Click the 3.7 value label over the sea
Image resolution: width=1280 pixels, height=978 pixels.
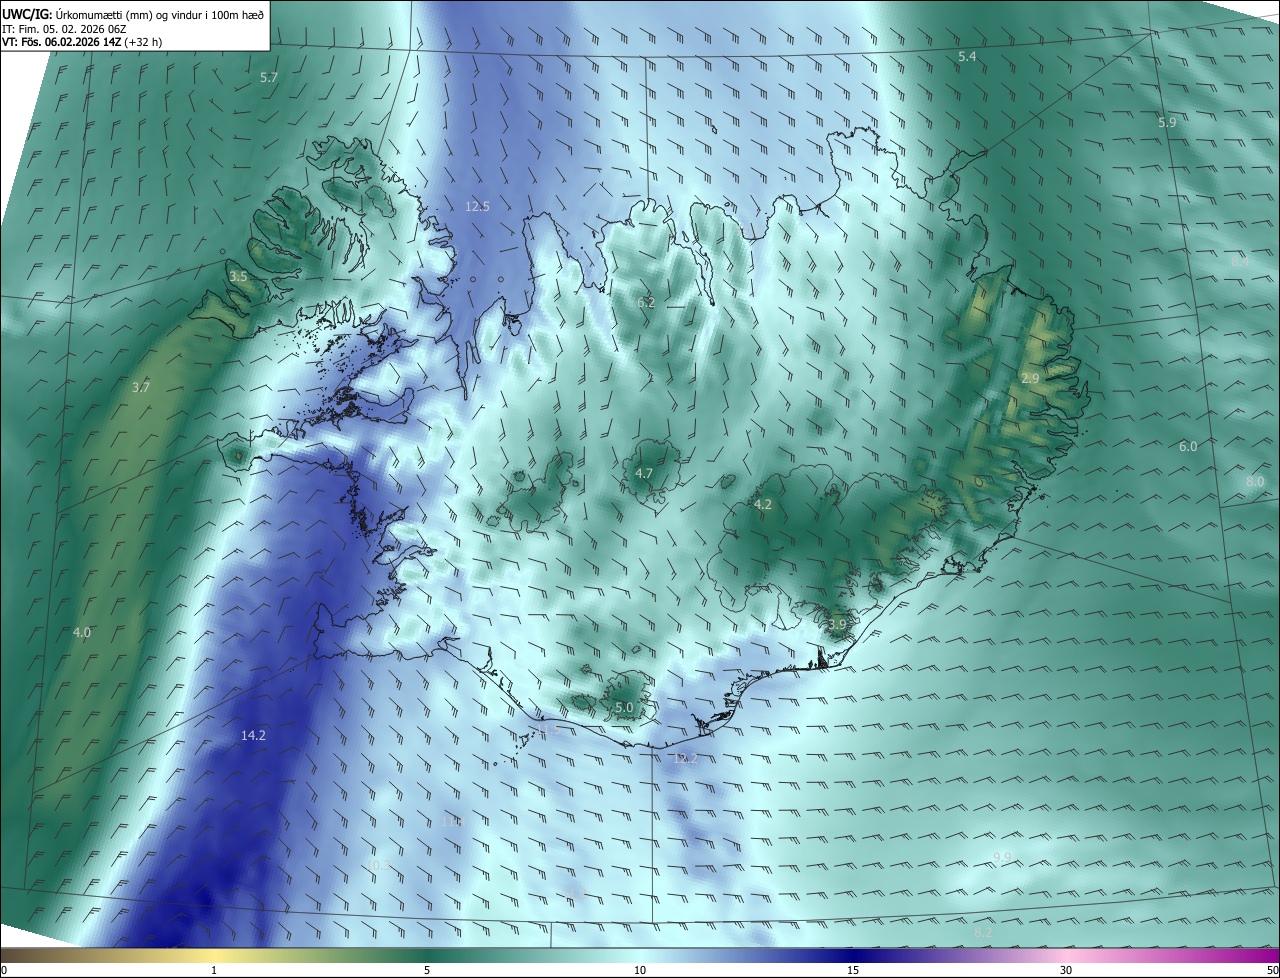point(141,387)
